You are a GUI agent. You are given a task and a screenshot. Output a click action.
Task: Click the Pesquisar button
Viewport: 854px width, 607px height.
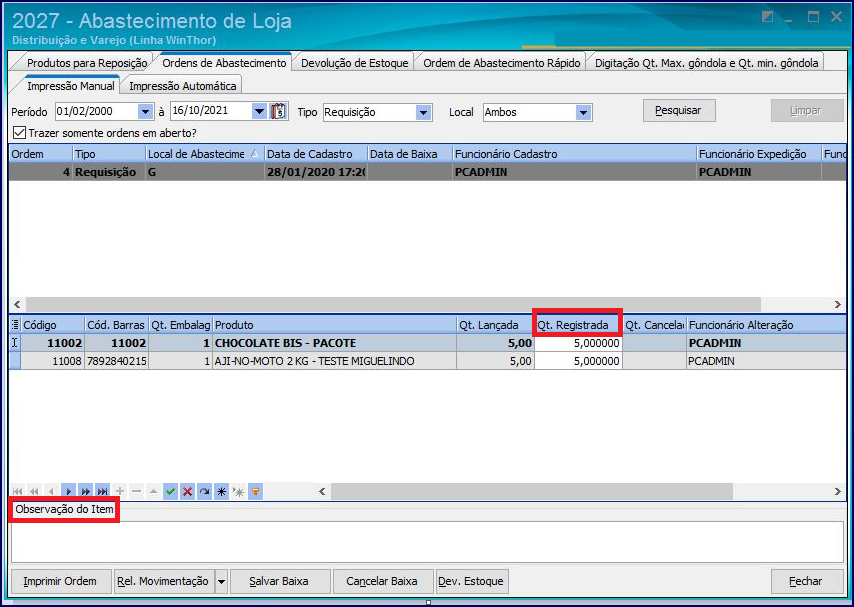(x=679, y=111)
